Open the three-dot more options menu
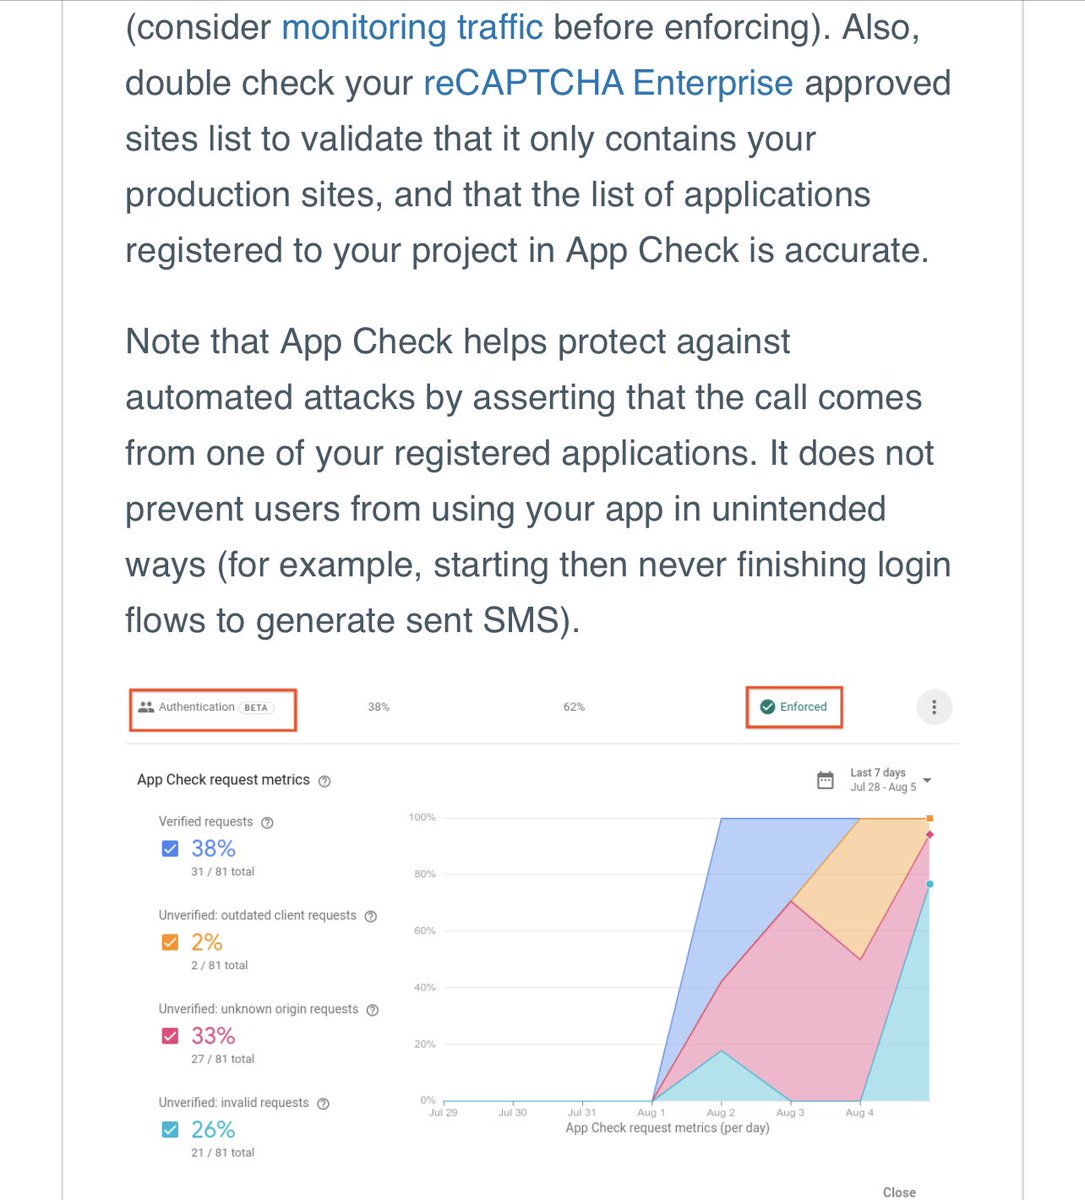1085x1200 pixels. (x=934, y=707)
